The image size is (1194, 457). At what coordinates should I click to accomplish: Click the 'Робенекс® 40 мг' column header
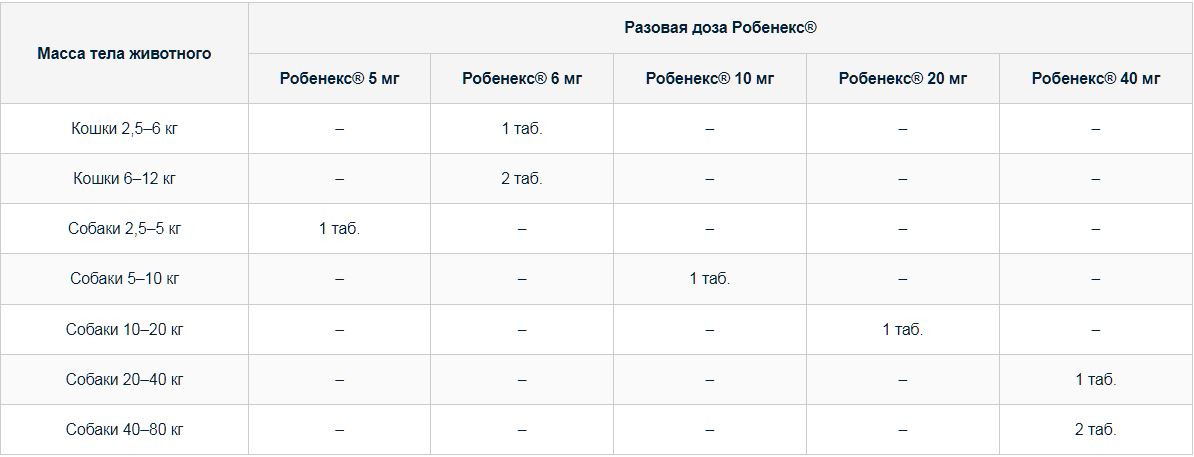click(1096, 78)
